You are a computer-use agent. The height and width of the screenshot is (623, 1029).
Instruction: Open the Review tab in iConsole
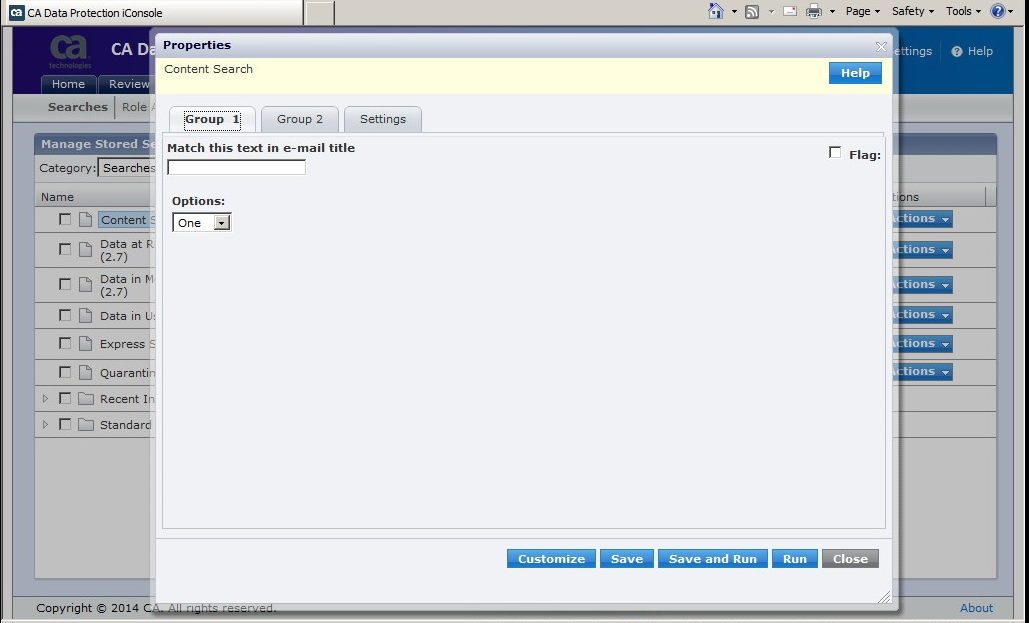126,84
